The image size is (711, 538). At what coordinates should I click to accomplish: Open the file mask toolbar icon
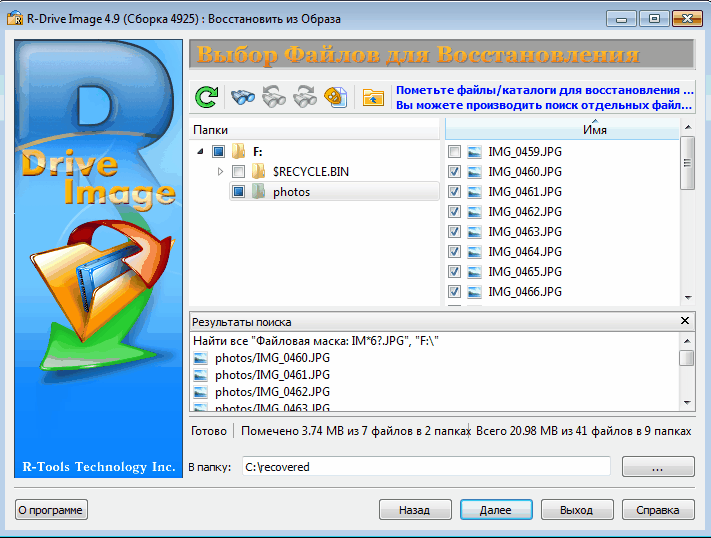[x=336, y=97]
